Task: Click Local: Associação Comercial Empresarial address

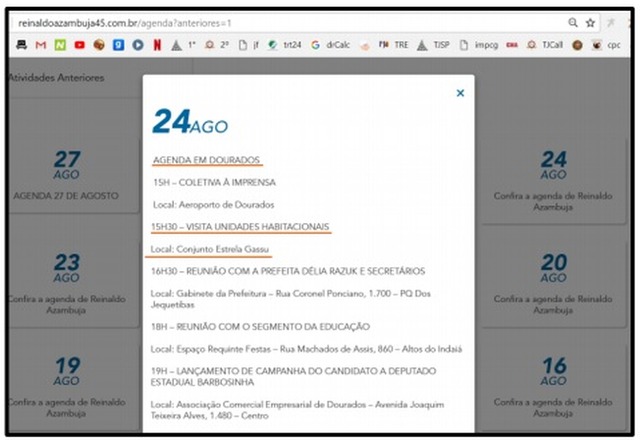Action: tap(297, 410)
